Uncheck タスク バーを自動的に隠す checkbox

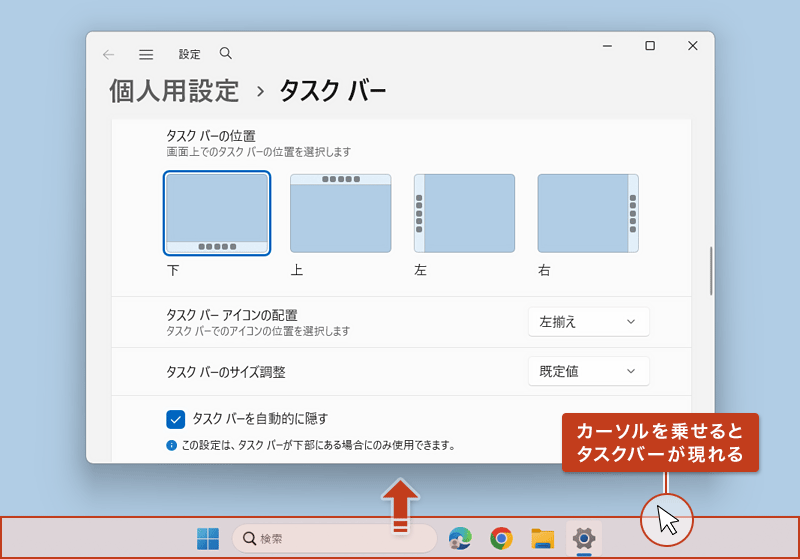(x=176, y=420)
